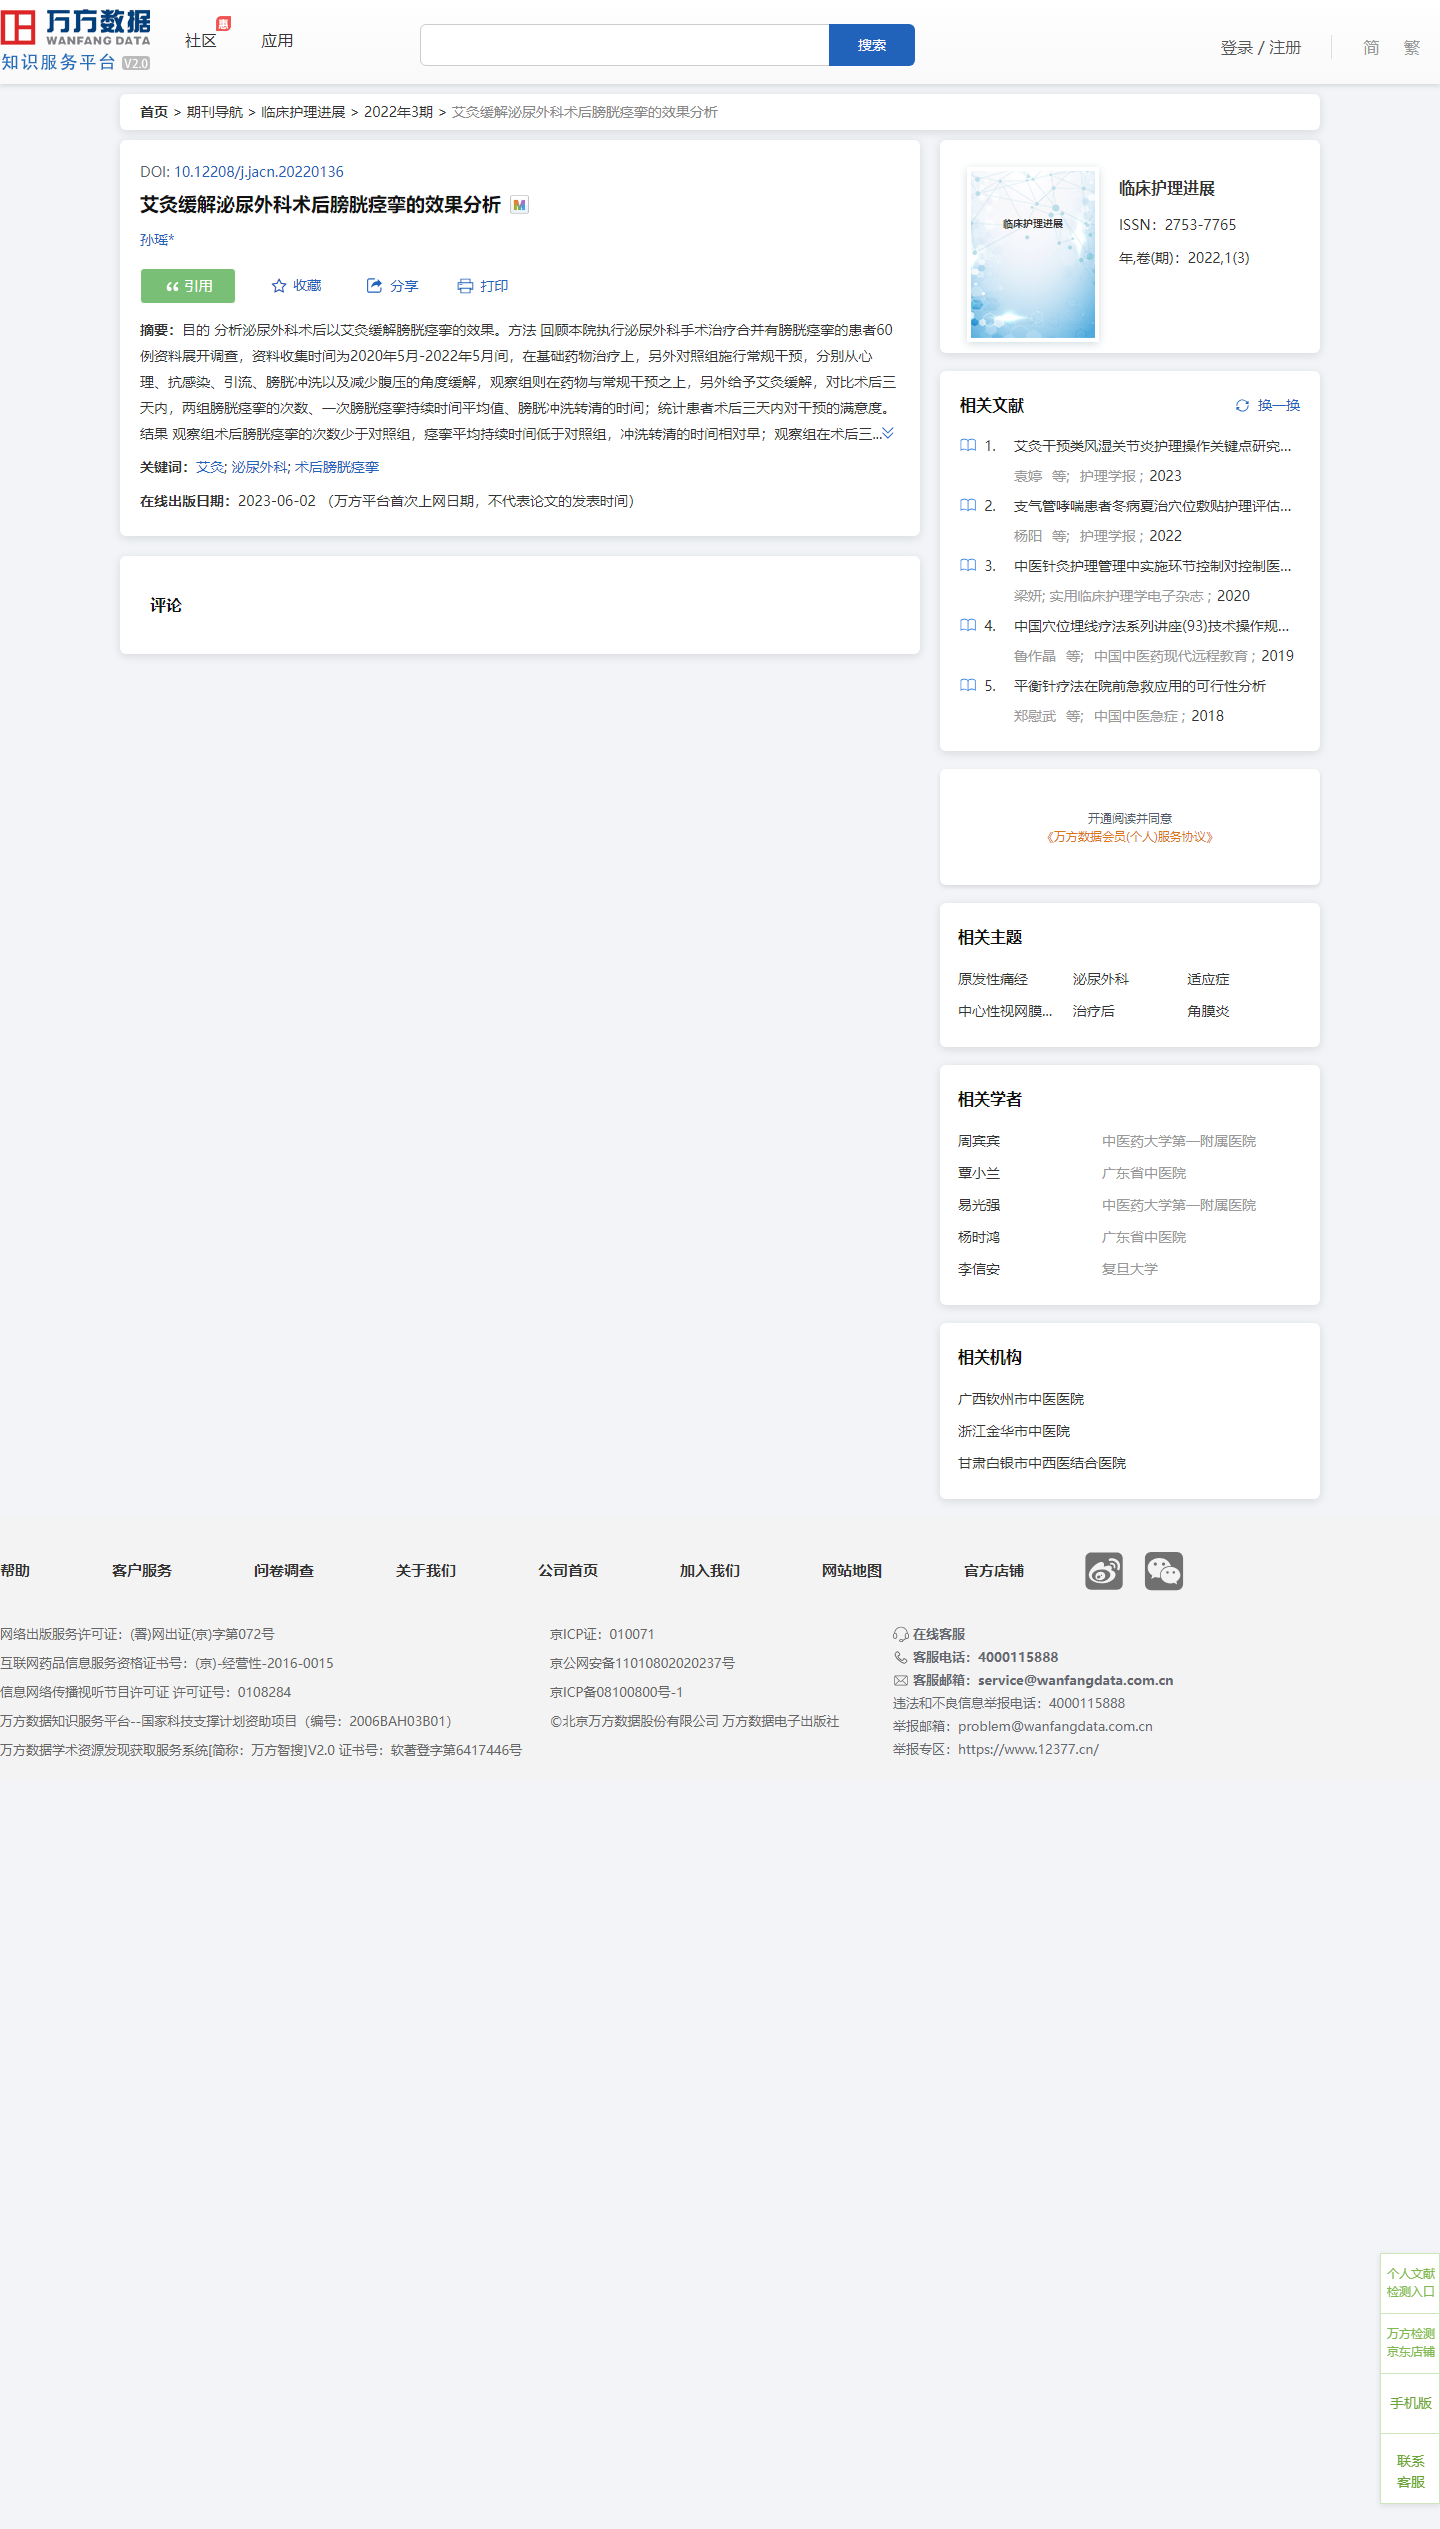Image resolution: width=1440 pixels, height=2529 pixels.
Task: Click floating 个人文献检测入口 button
Action: pos(1410,2283)
